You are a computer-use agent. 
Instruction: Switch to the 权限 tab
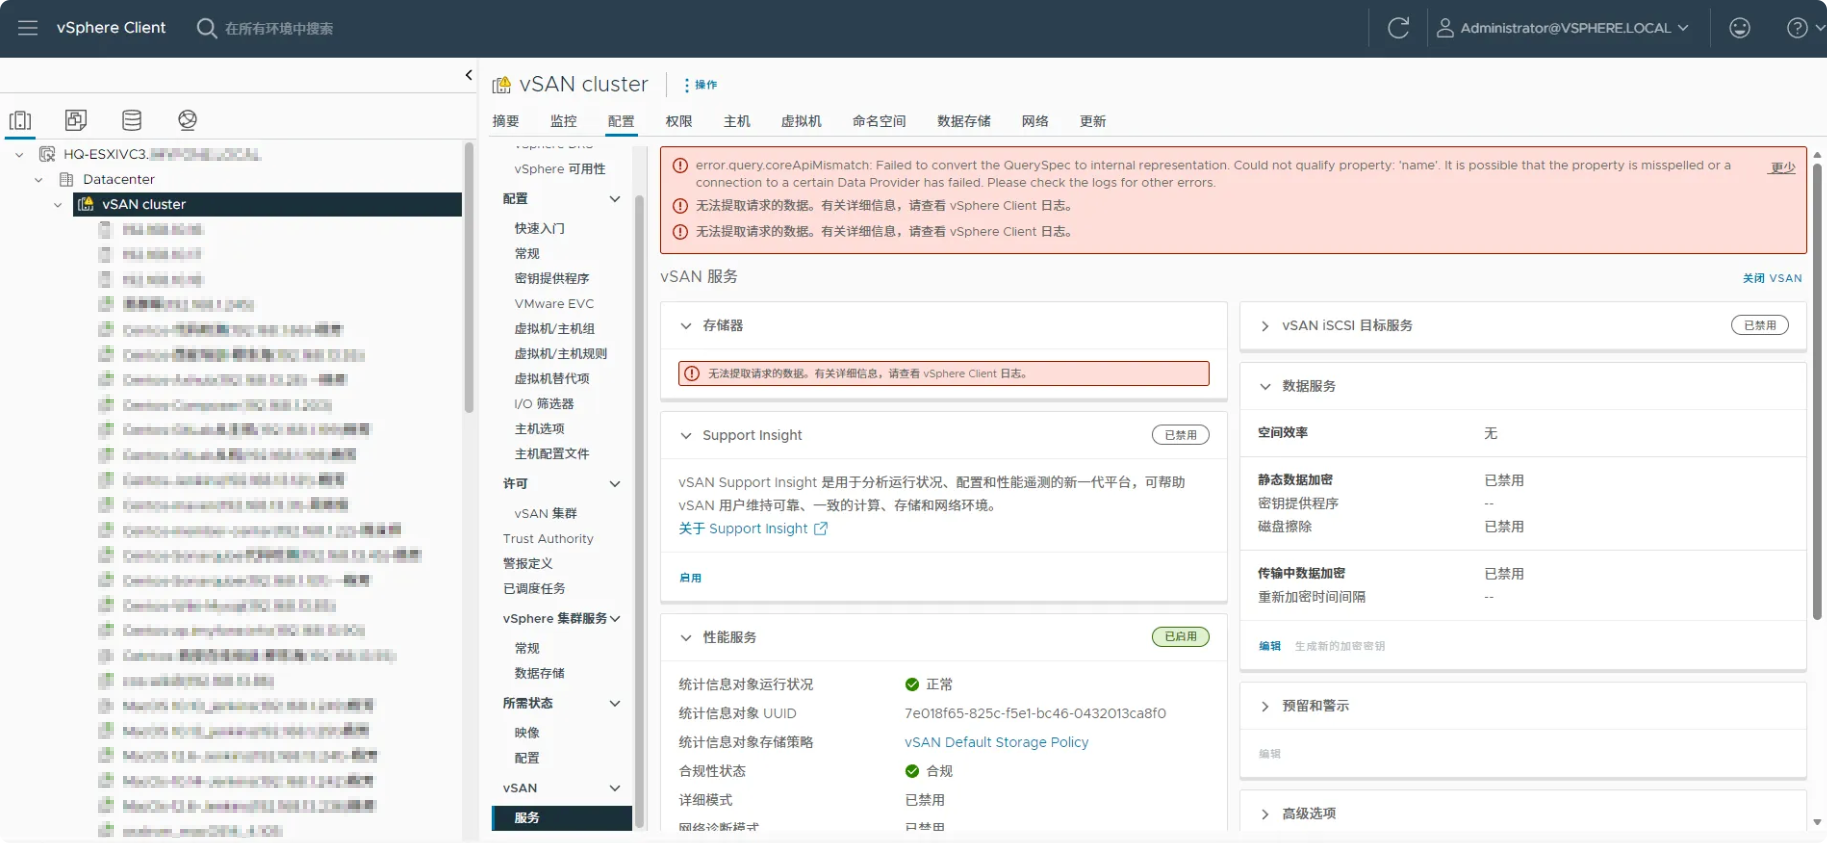coord(679,121)
